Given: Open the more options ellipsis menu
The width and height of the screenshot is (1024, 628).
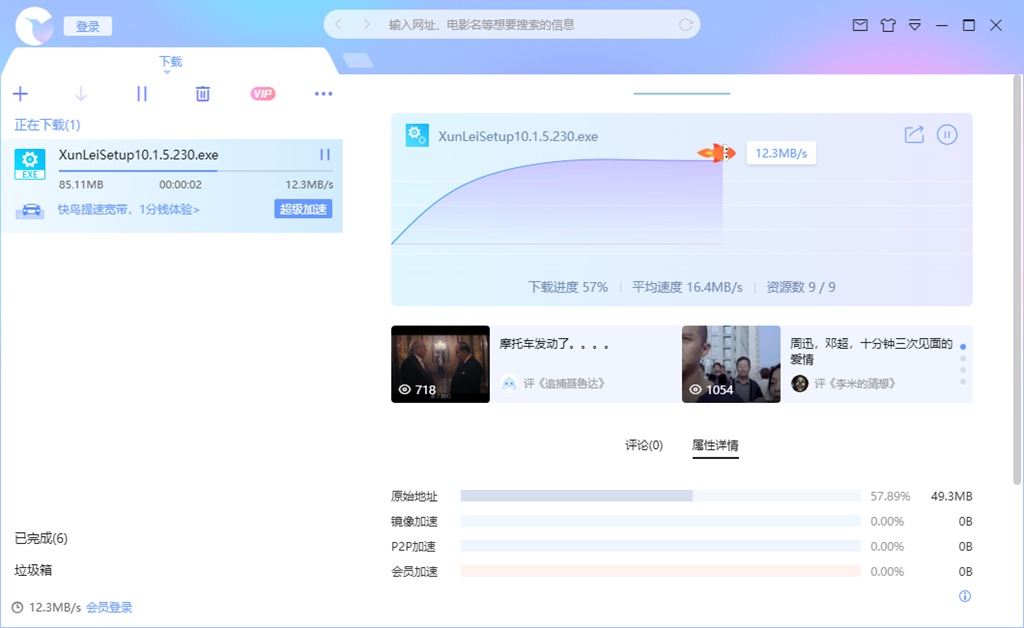Looking at the screenshot, I should pos(323,94).
